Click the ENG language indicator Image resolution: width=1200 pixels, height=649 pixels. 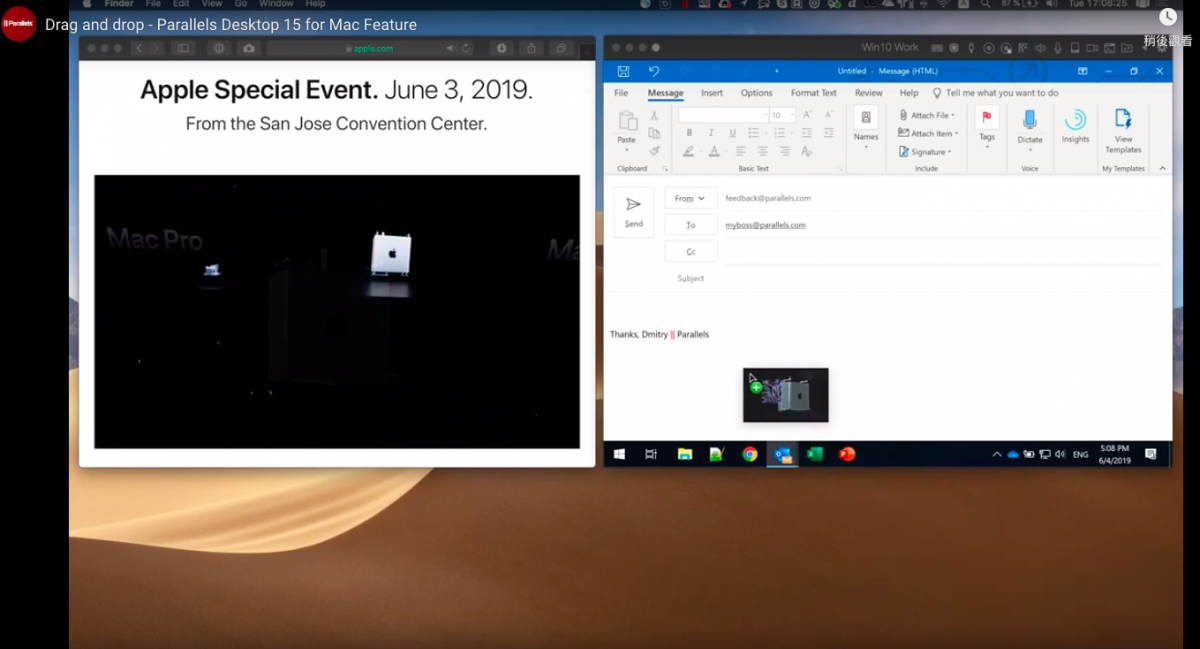pyautogui.click(x=1081, y=454)
